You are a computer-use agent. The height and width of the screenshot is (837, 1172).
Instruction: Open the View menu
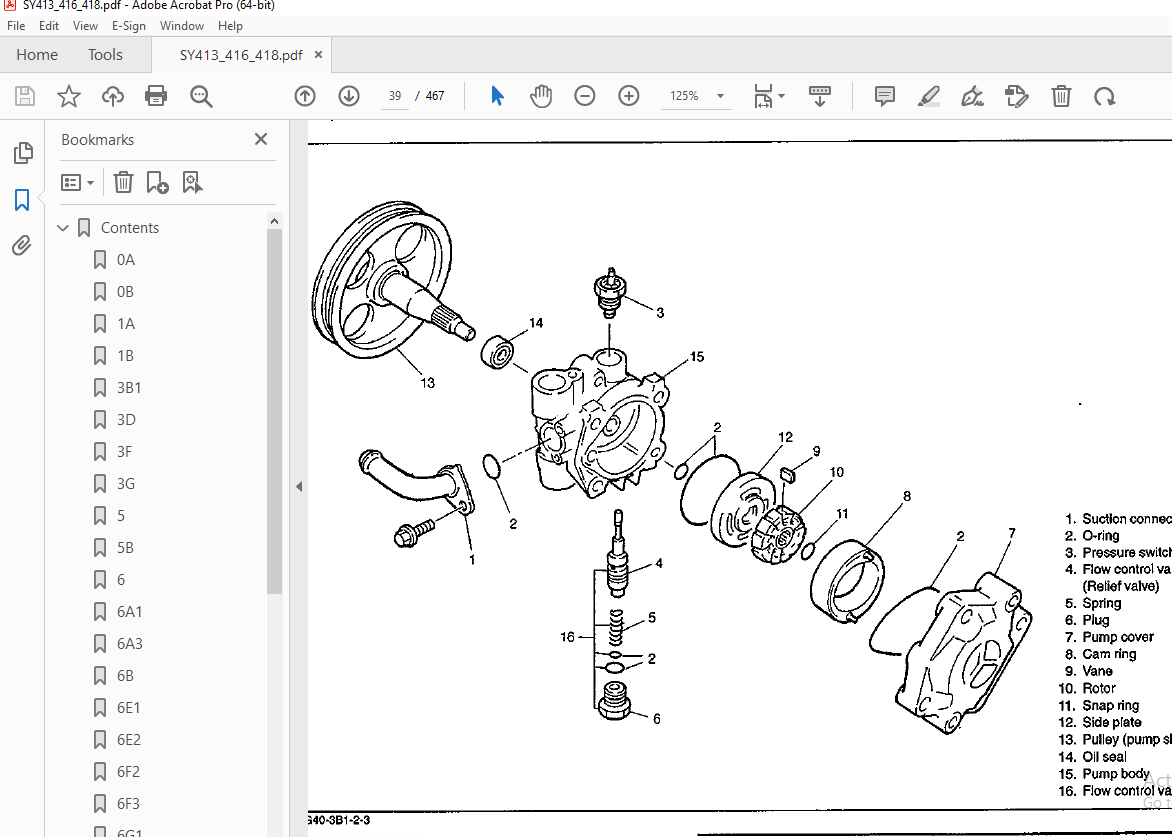point(85,25)
